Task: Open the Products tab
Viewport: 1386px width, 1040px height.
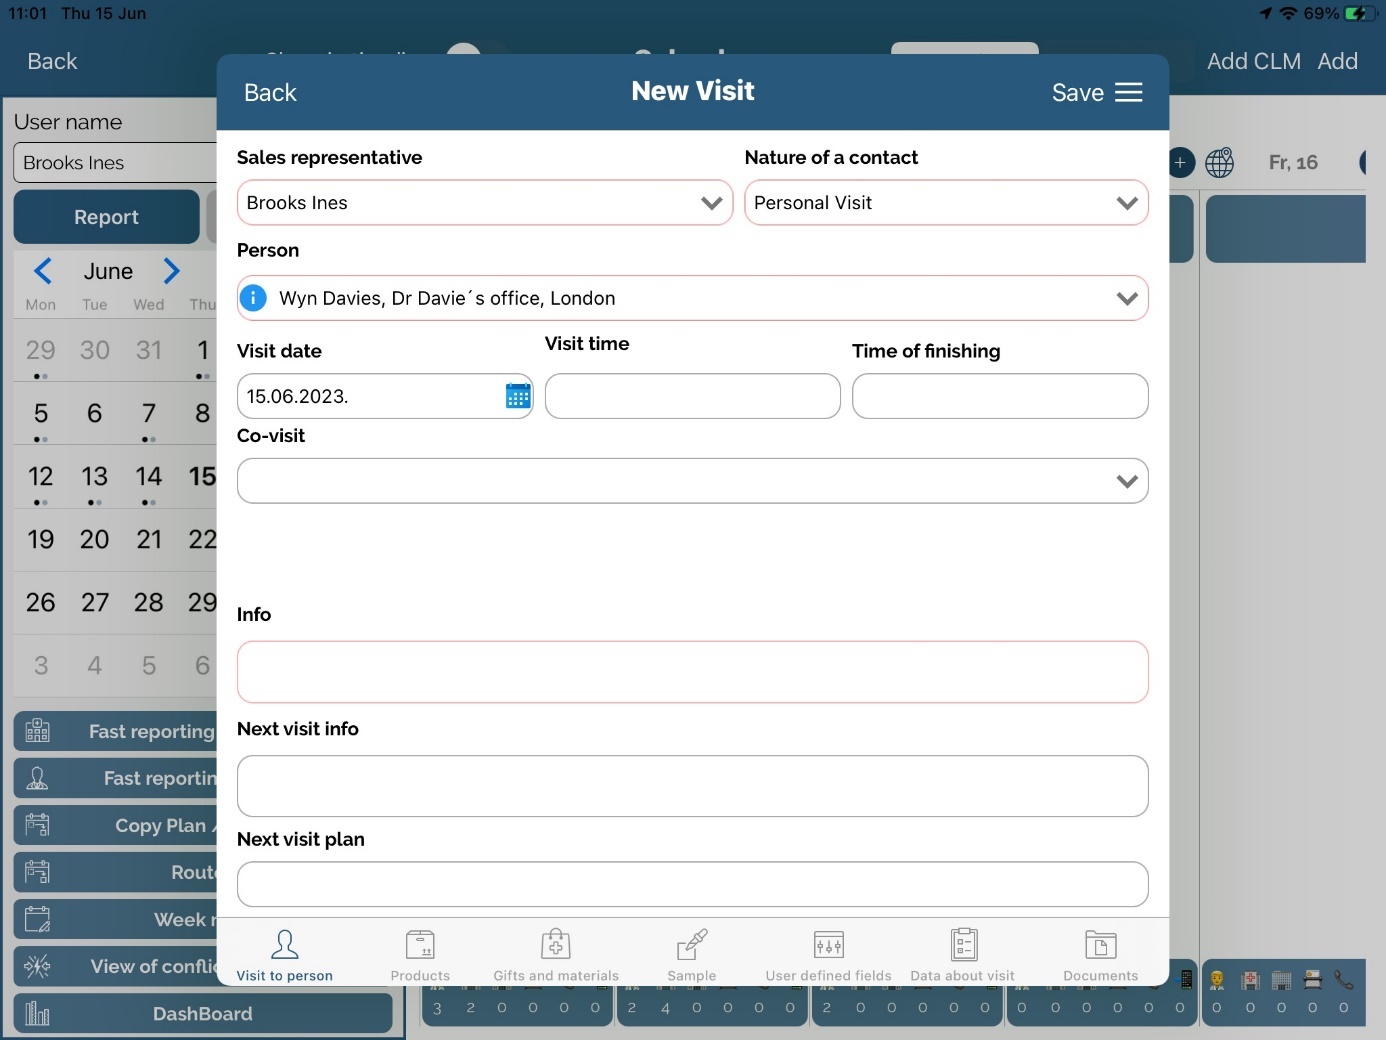Action: [x=420, y=955]
